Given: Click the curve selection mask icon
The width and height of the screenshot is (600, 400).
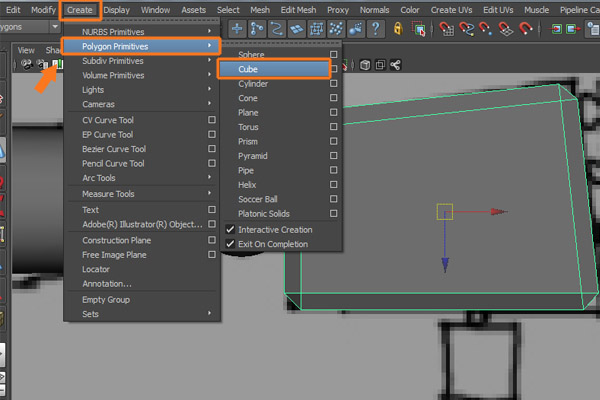Looking at the screenshot, I should [x=277, y=28].
